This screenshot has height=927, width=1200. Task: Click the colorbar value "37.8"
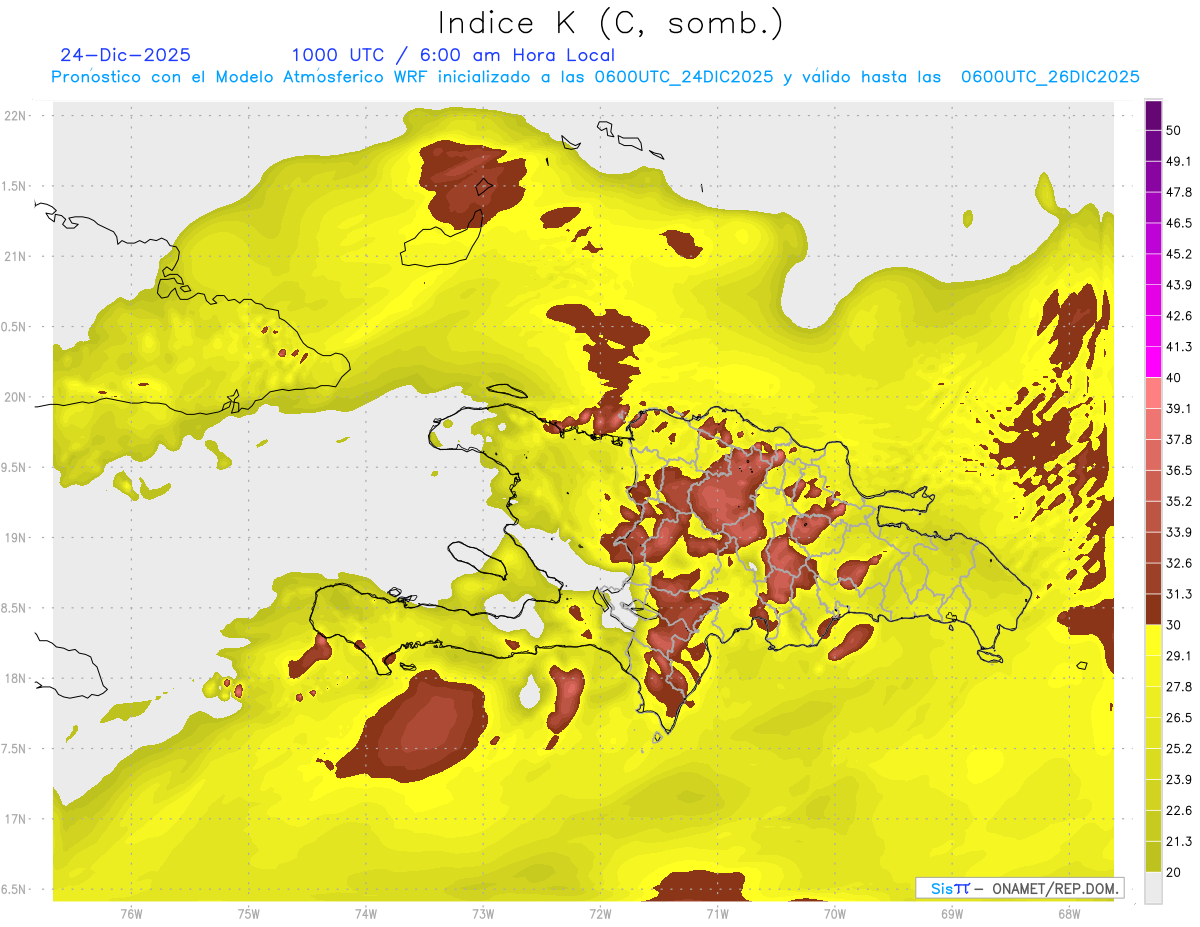[1179, 440]
